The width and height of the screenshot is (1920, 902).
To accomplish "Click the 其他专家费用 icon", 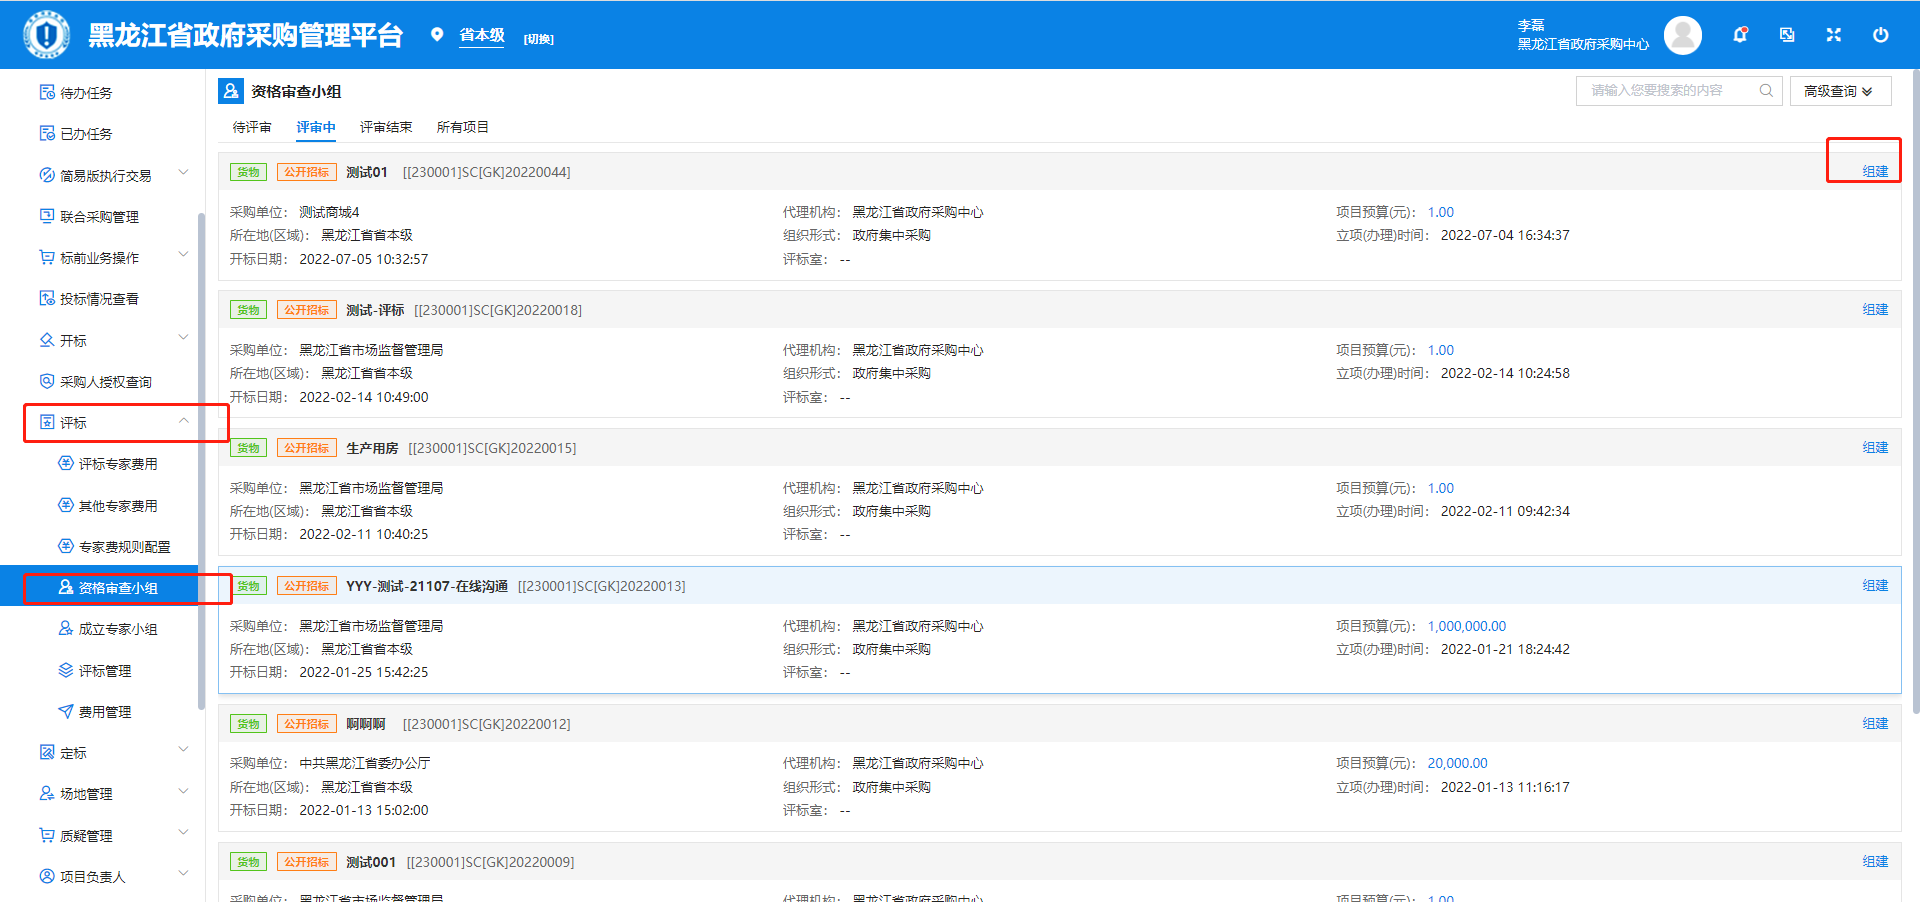I will pos(66,505).
